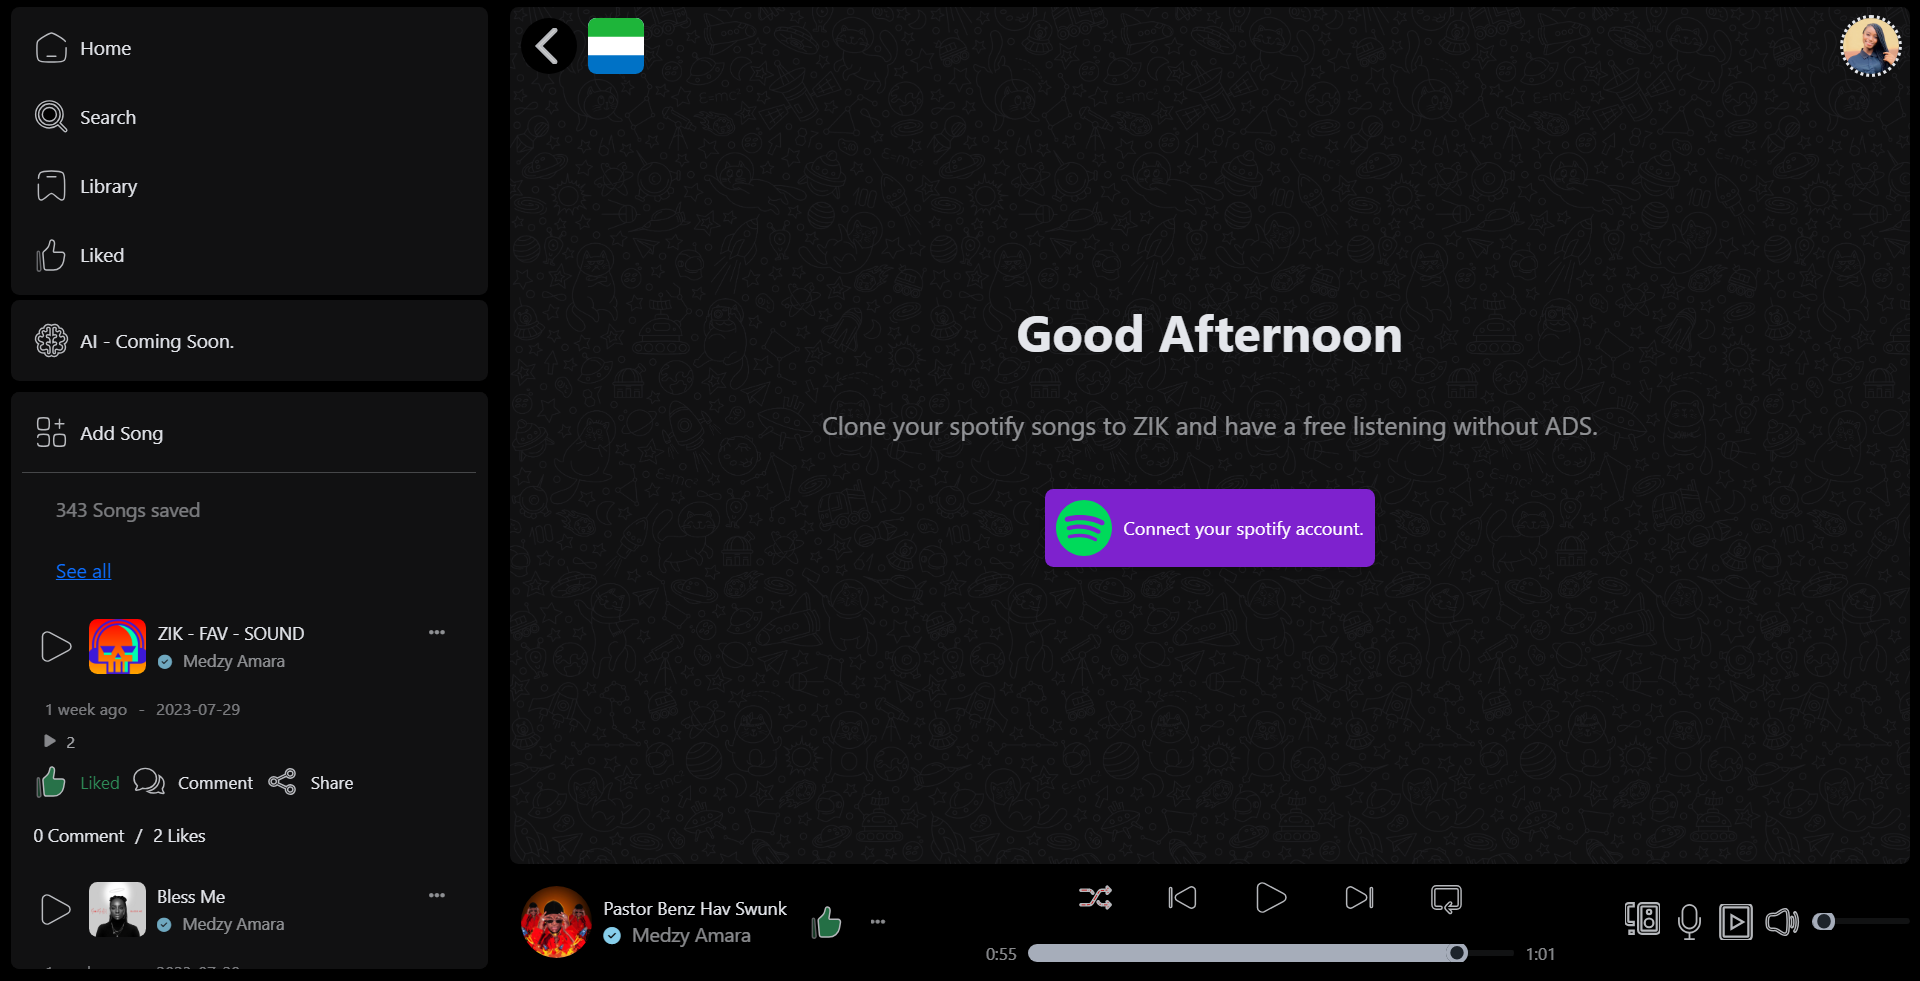Open options menu for ZIK - FAV - SOUND
Image resolution: width=1920 pixels, height=981 pixels.
[437, 632]
